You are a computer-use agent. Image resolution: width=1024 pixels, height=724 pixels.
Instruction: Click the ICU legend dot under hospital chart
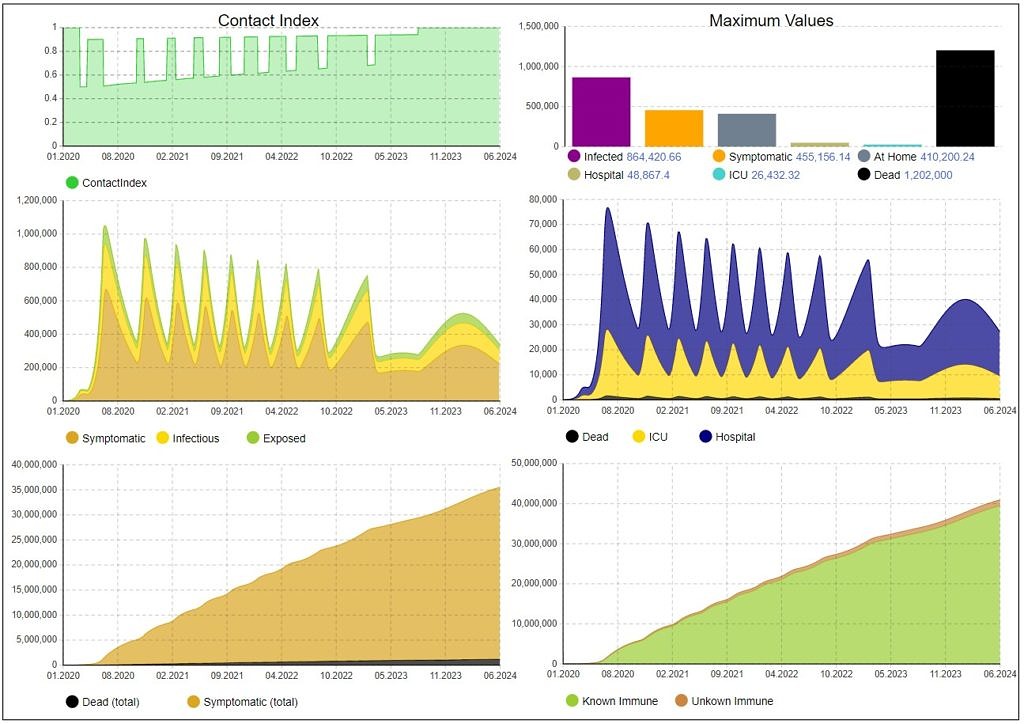(639, 437)
